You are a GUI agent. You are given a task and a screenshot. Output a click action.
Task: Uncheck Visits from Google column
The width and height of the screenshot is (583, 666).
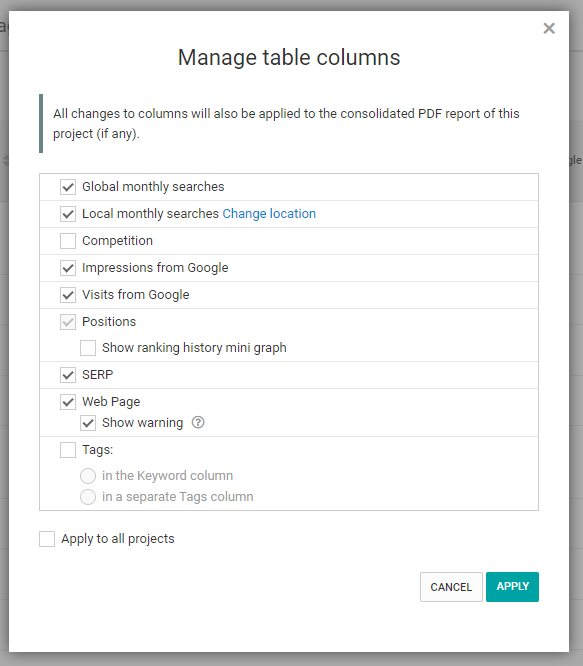(68, 295)
